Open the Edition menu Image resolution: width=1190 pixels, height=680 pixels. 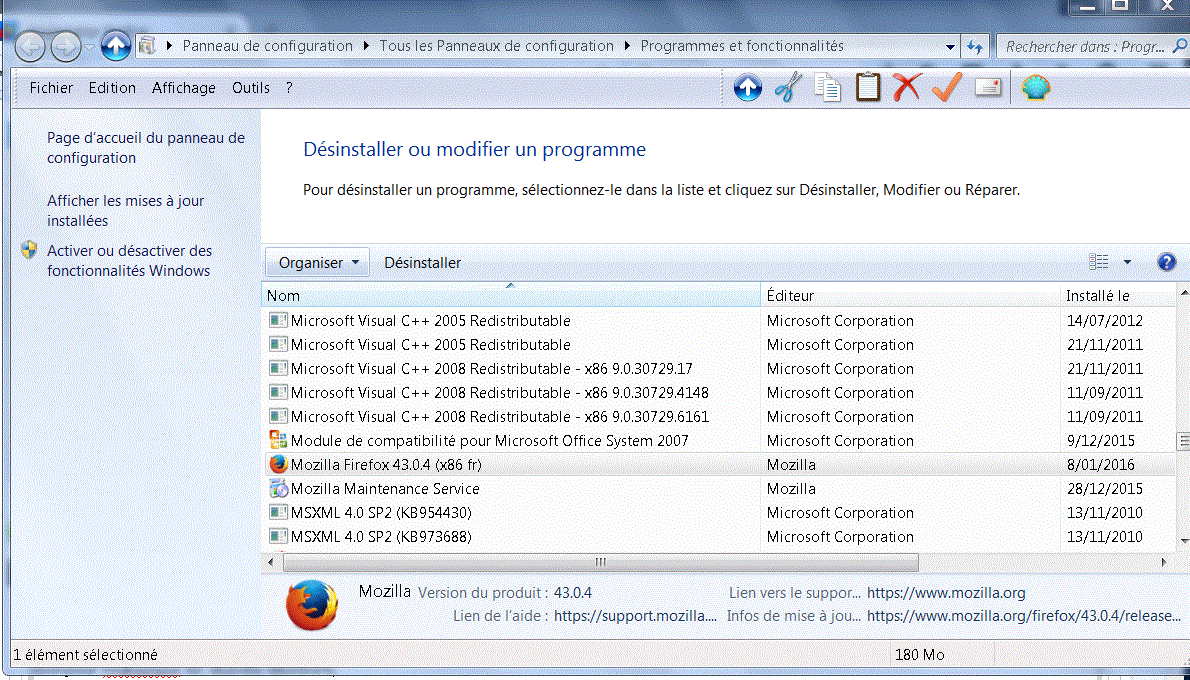pos(112,88)
